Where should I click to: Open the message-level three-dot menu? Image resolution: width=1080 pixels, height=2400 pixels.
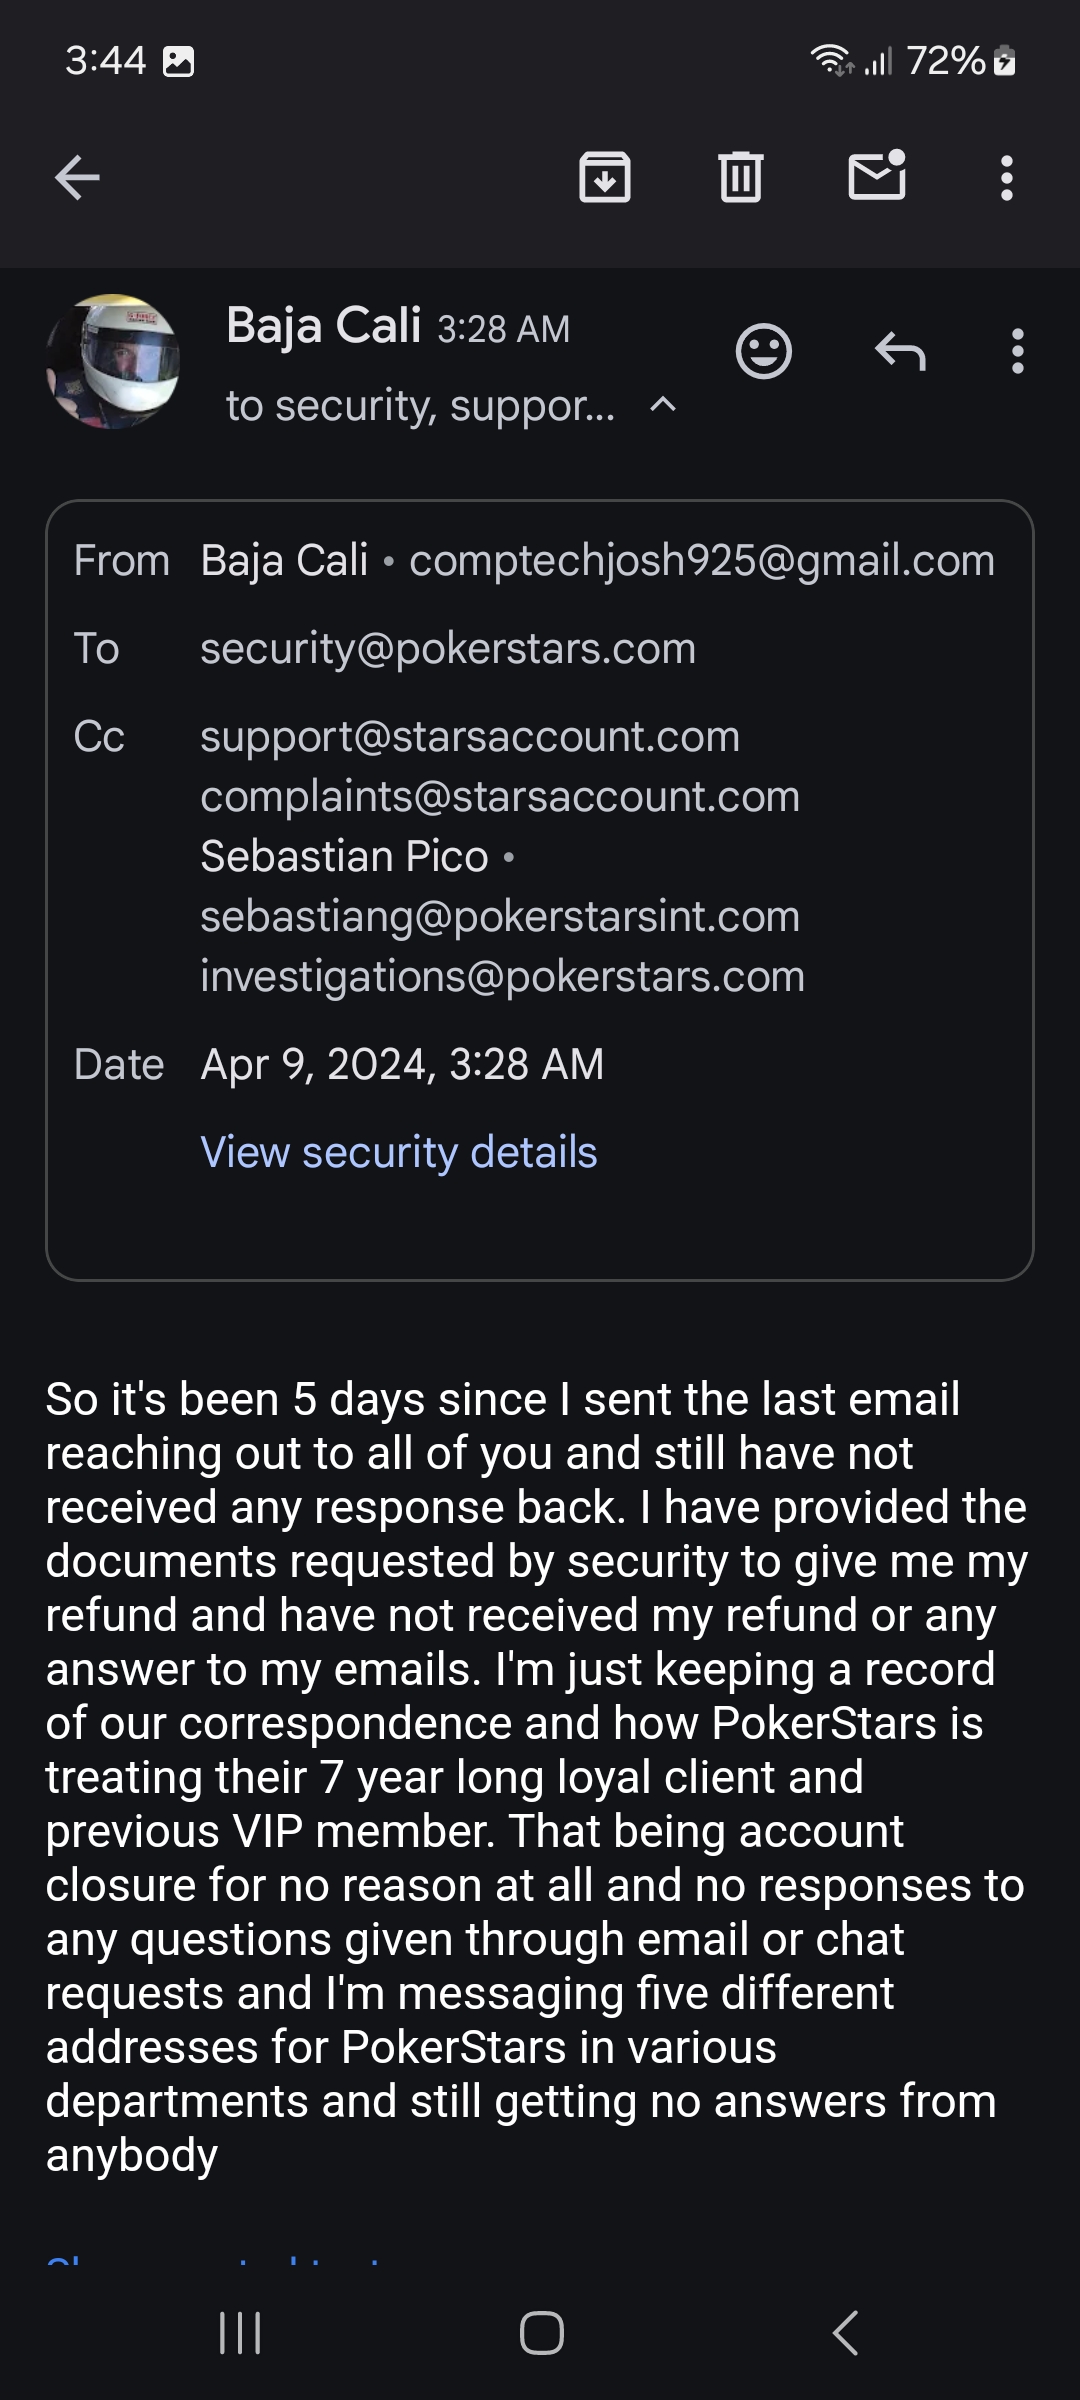pyautogui.click(x=1018, y=352)
